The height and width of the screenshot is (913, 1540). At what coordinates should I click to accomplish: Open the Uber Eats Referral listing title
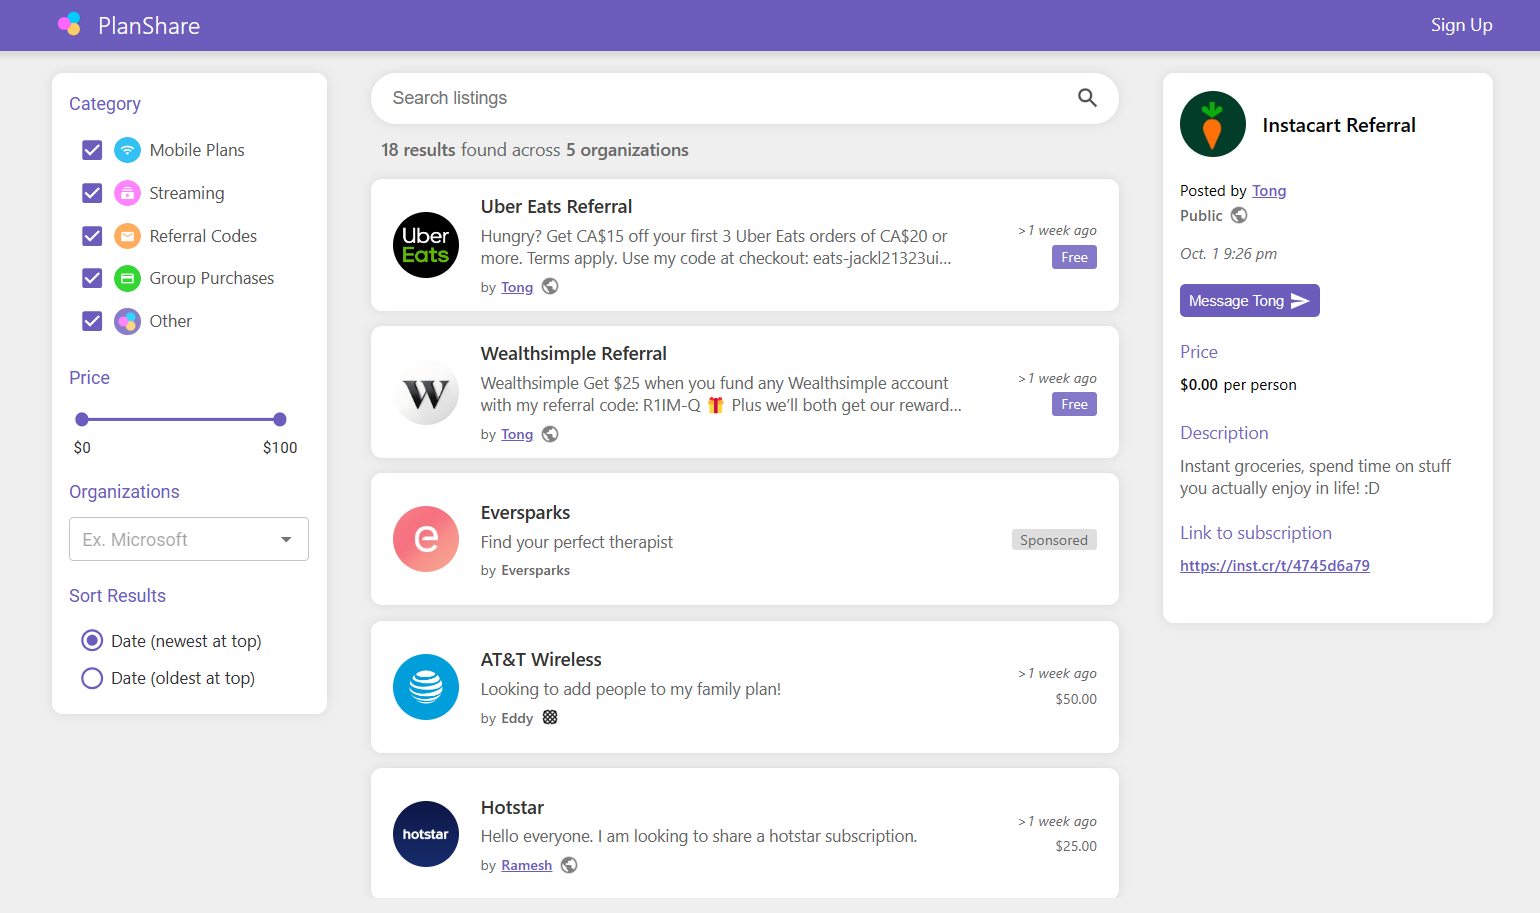[556, 207]
